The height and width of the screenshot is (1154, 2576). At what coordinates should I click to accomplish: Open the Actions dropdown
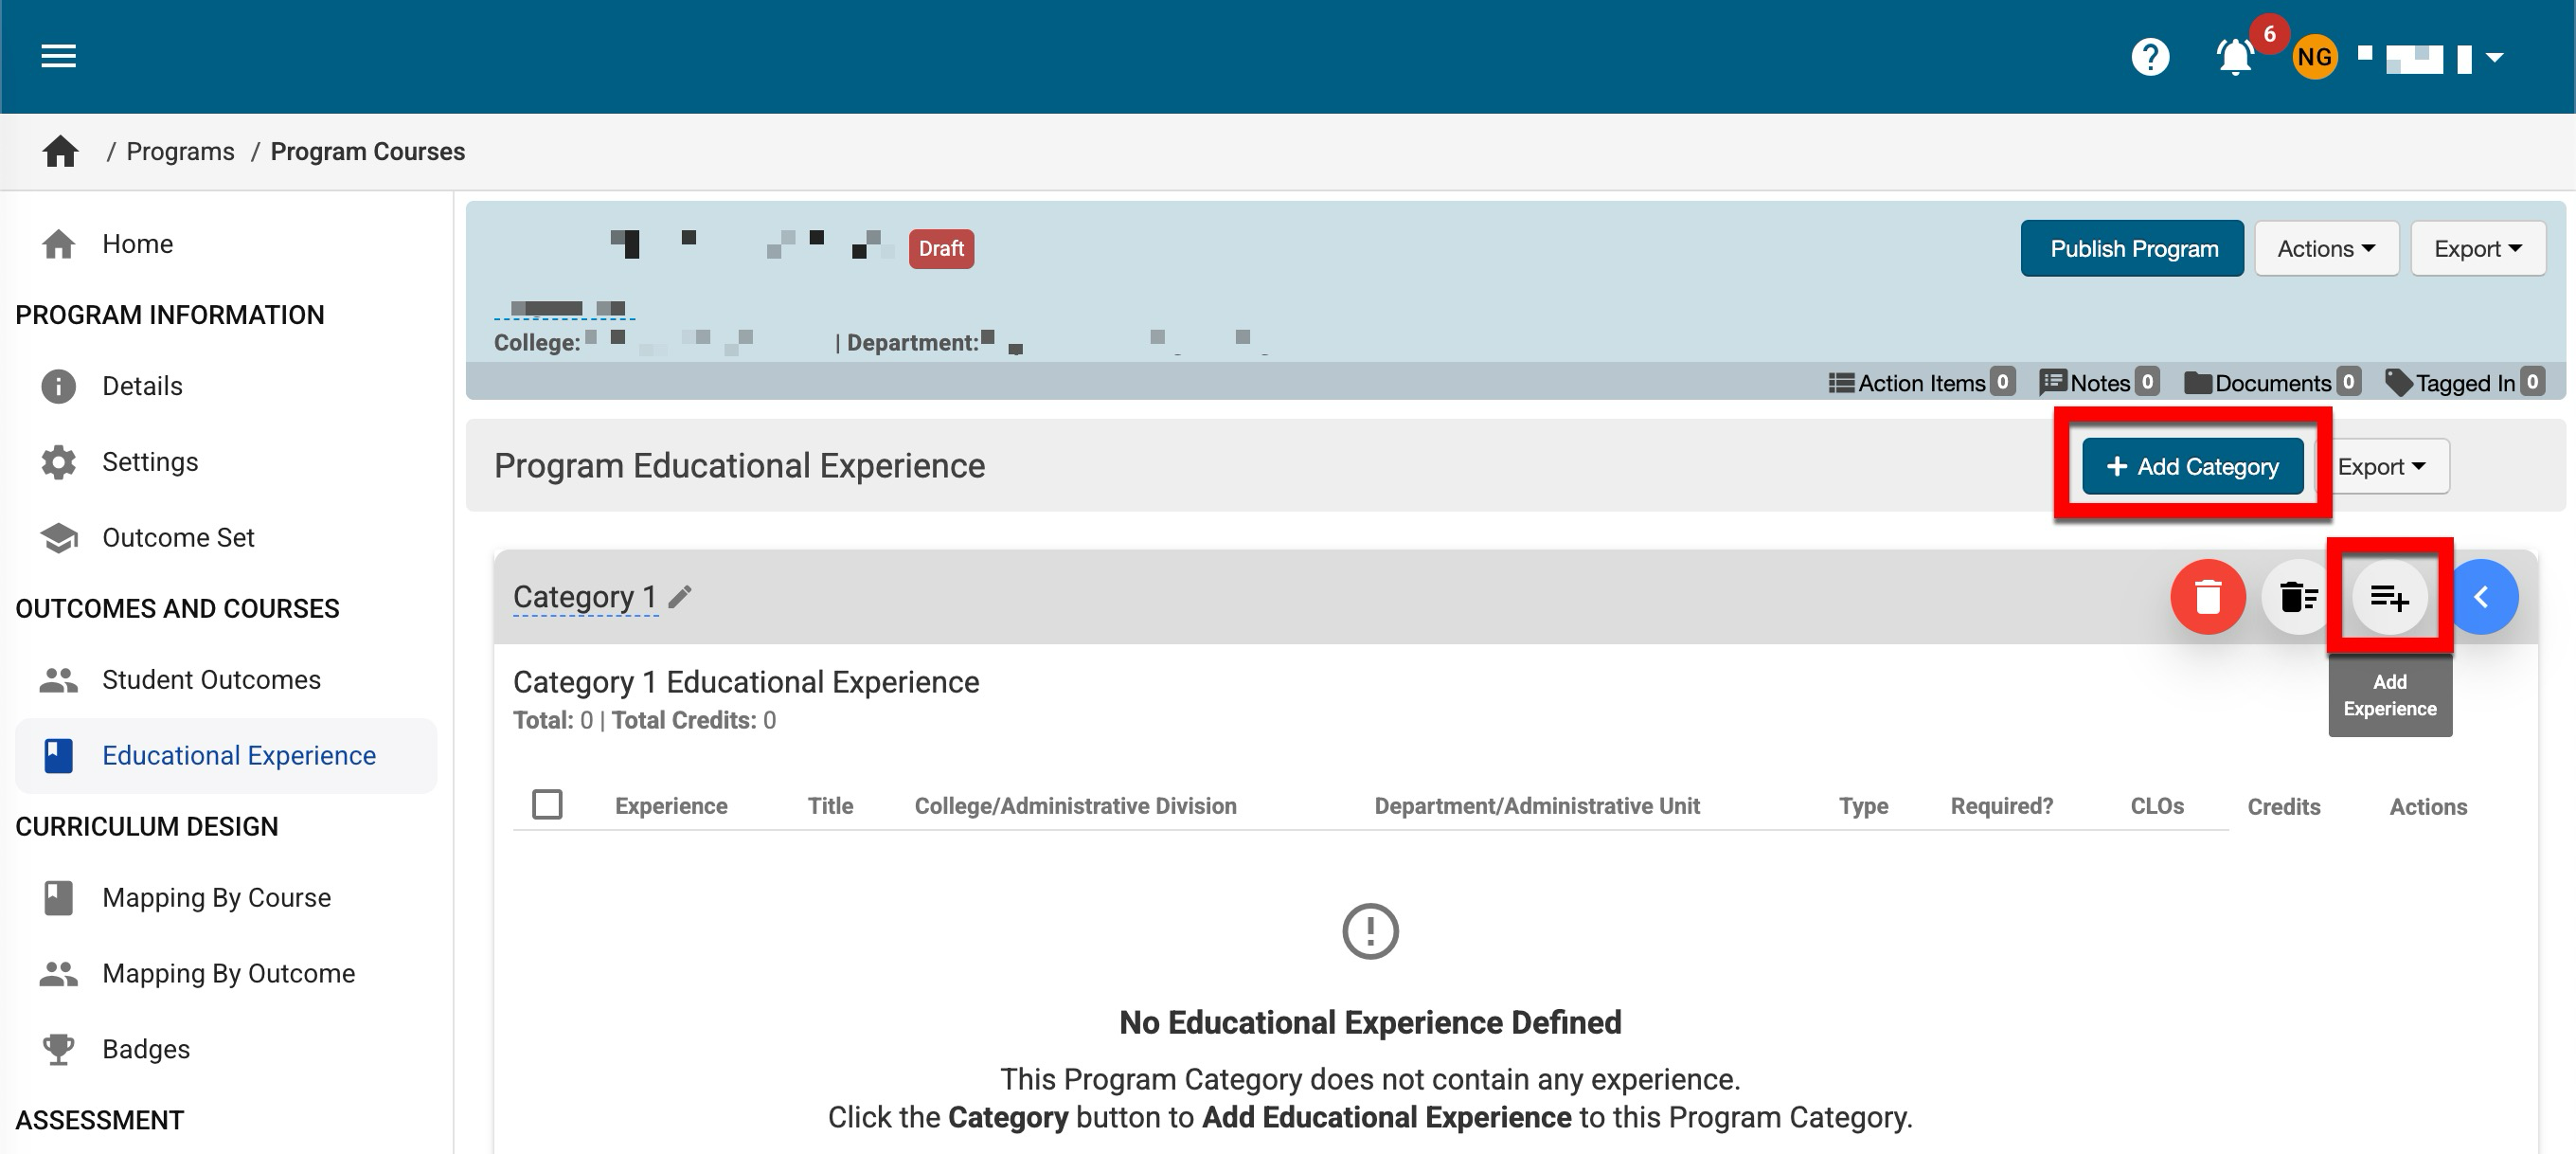pyautogui.click(x=2325, y=248)
